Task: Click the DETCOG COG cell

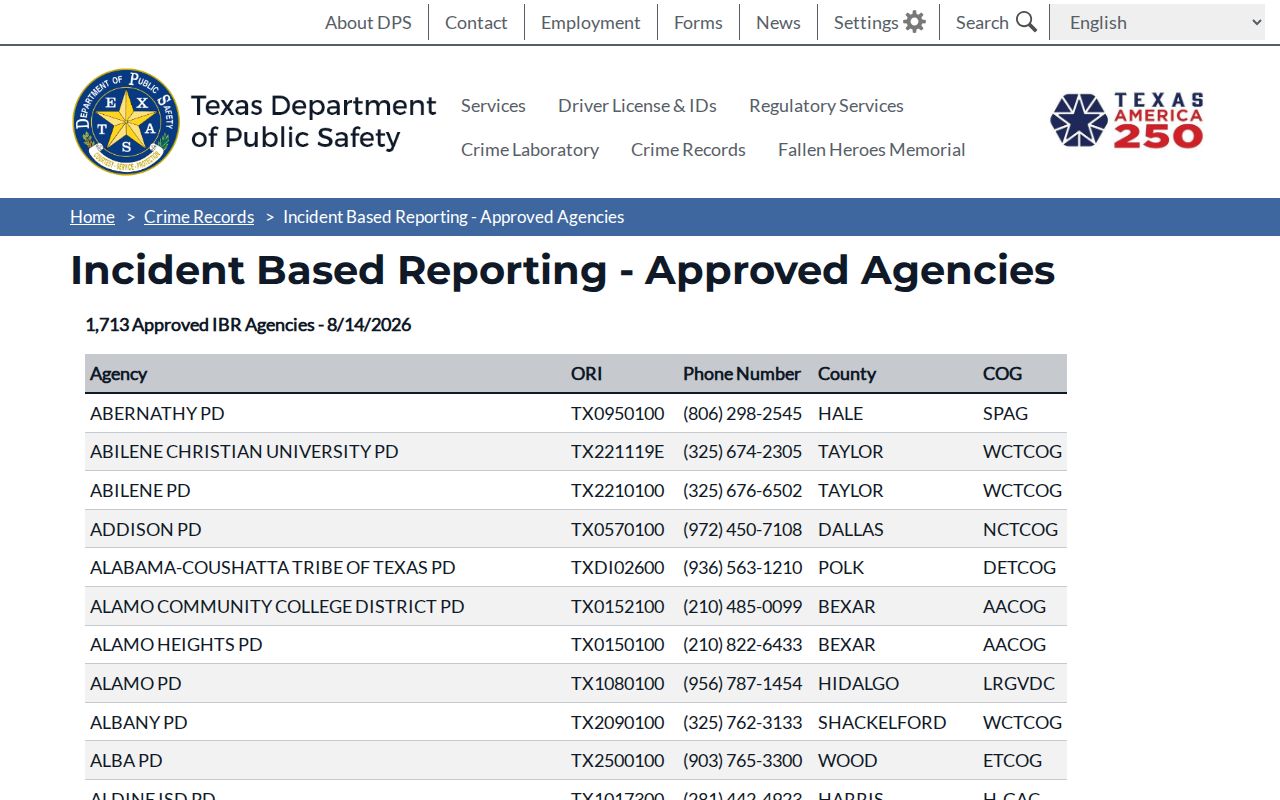Action: pyautogui.click(x=1019, y=567)
